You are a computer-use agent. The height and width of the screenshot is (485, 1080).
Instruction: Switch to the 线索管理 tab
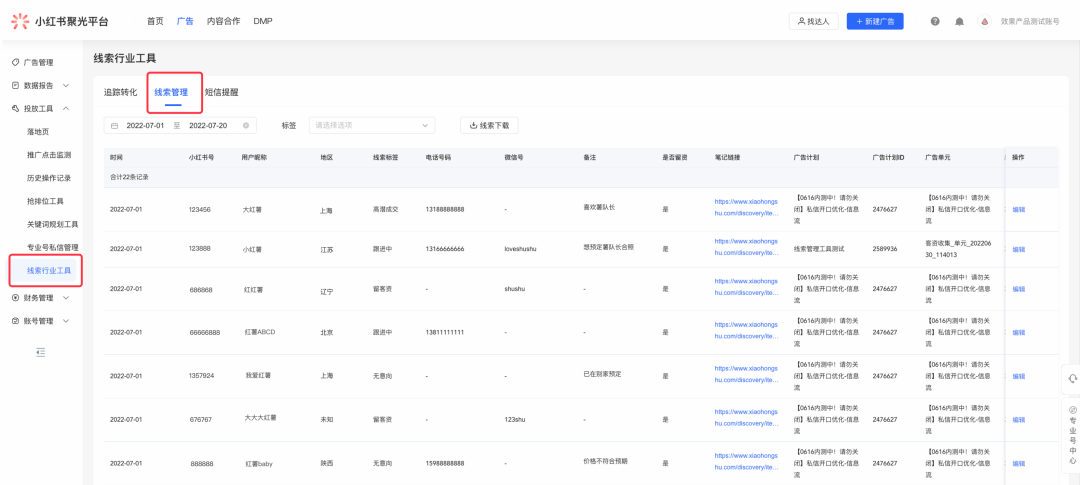[171, 92]
